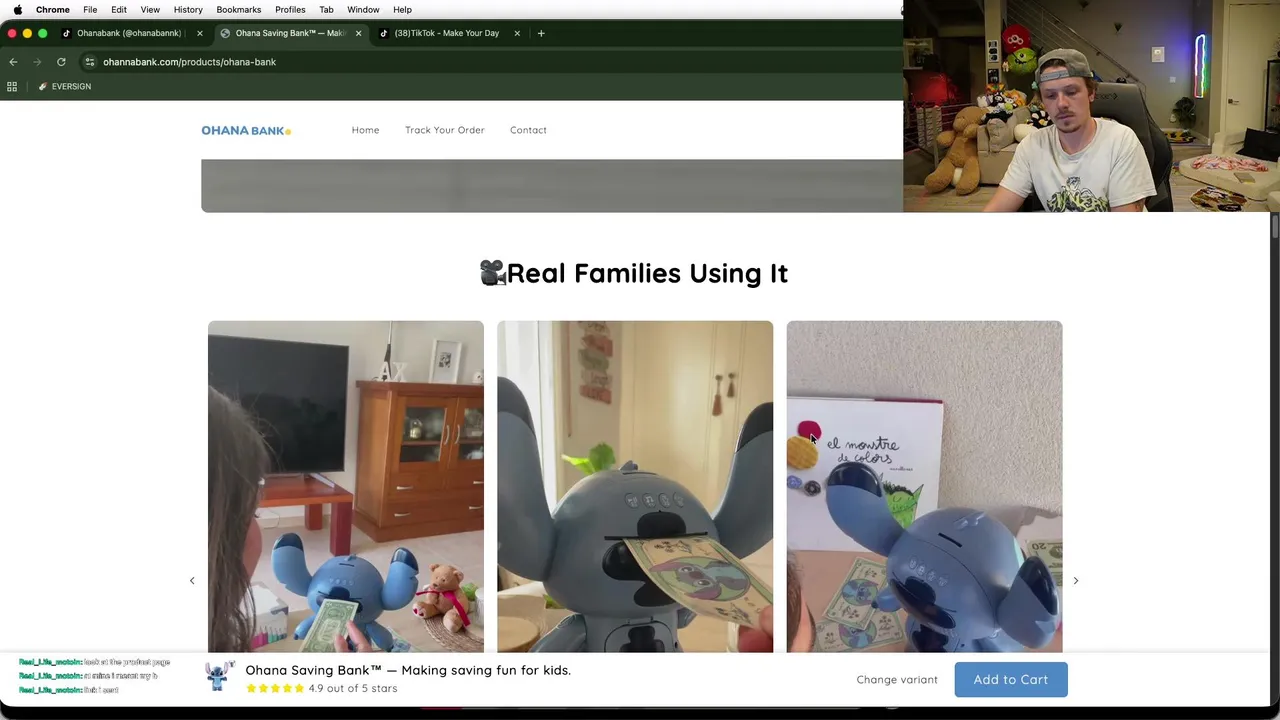Open the Profiles menu
Image resolution: width=1280 pixels, height=720 pixels.
coord(290,10)
